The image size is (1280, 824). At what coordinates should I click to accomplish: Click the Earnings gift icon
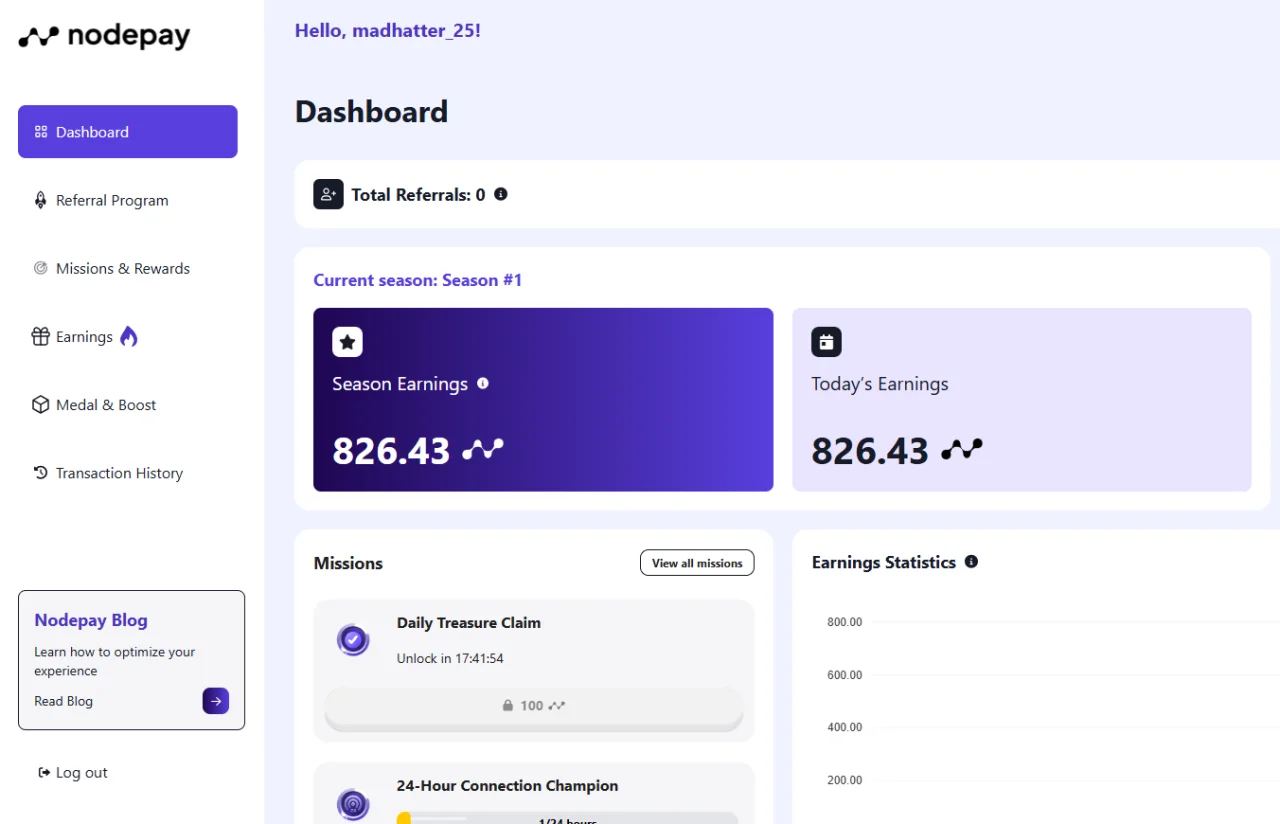(x=41, y=337)
